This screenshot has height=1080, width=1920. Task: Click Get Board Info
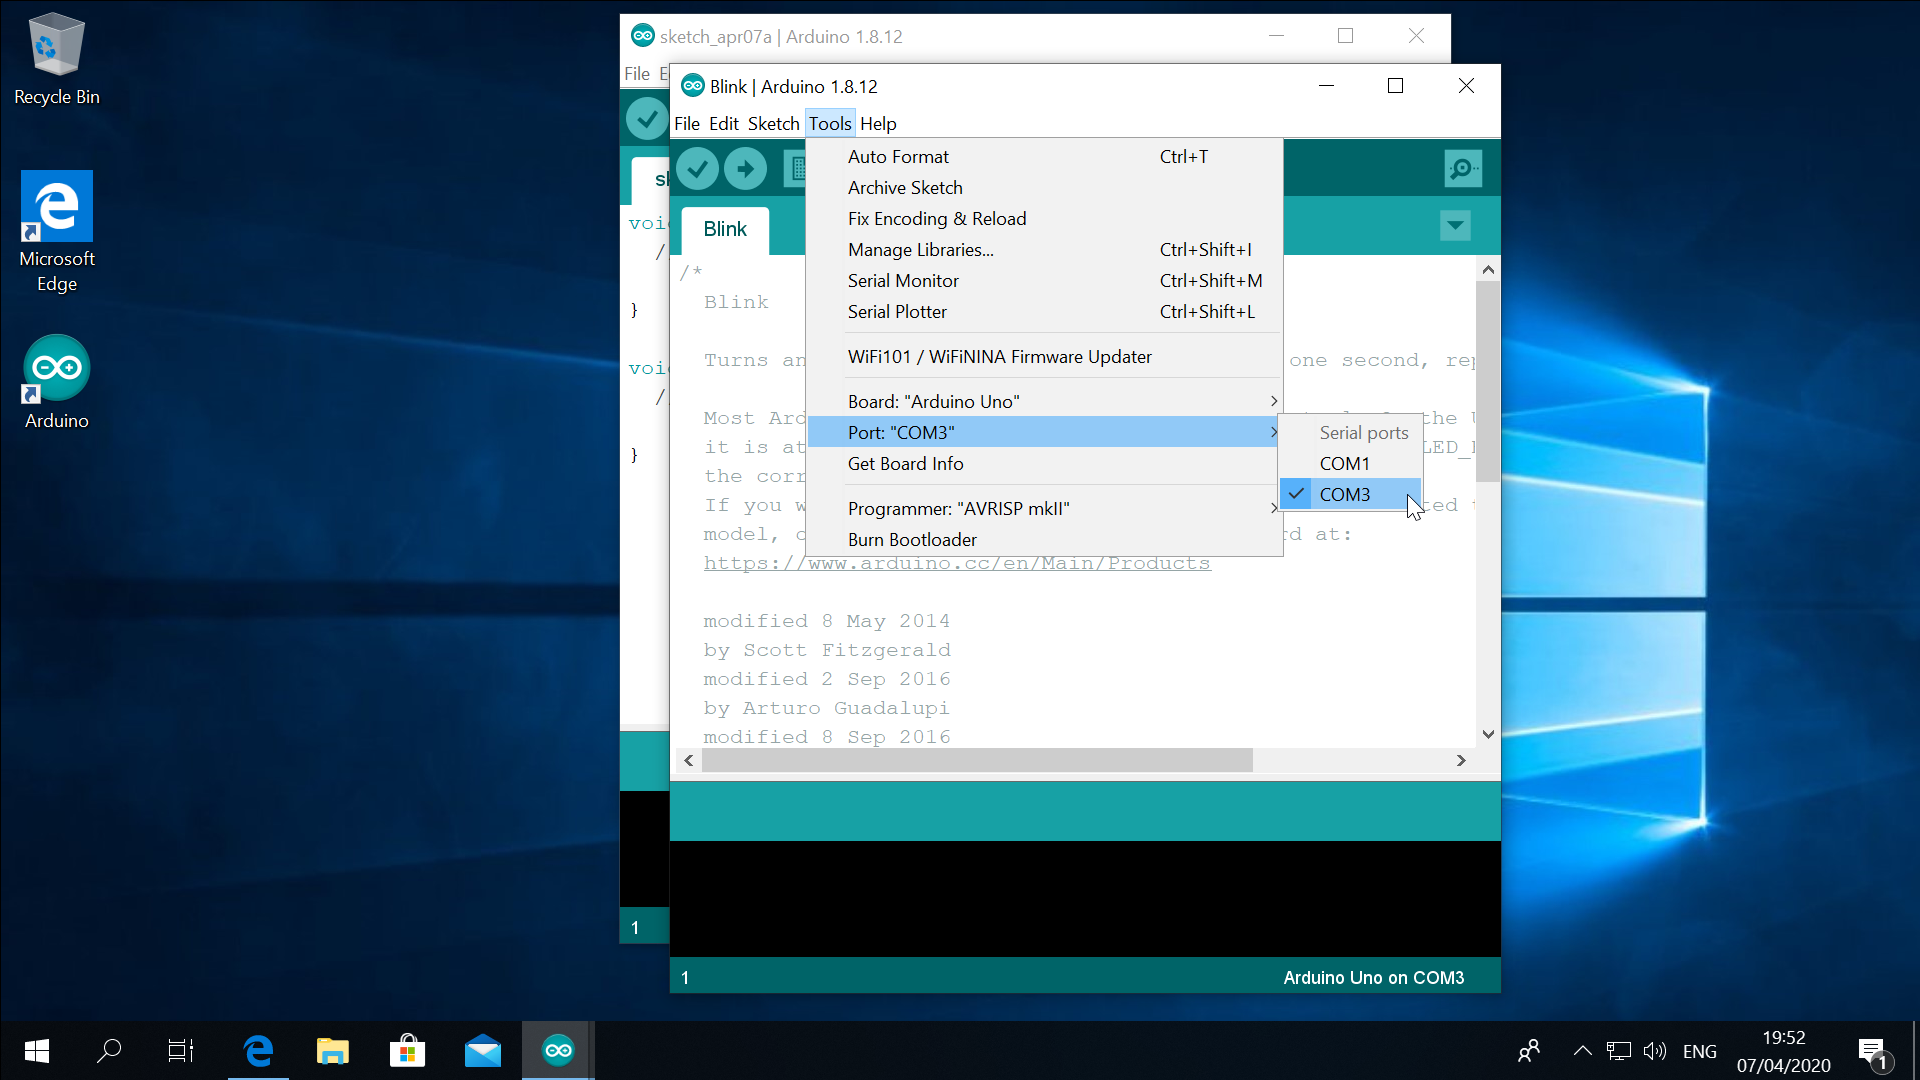point(1044,464)
